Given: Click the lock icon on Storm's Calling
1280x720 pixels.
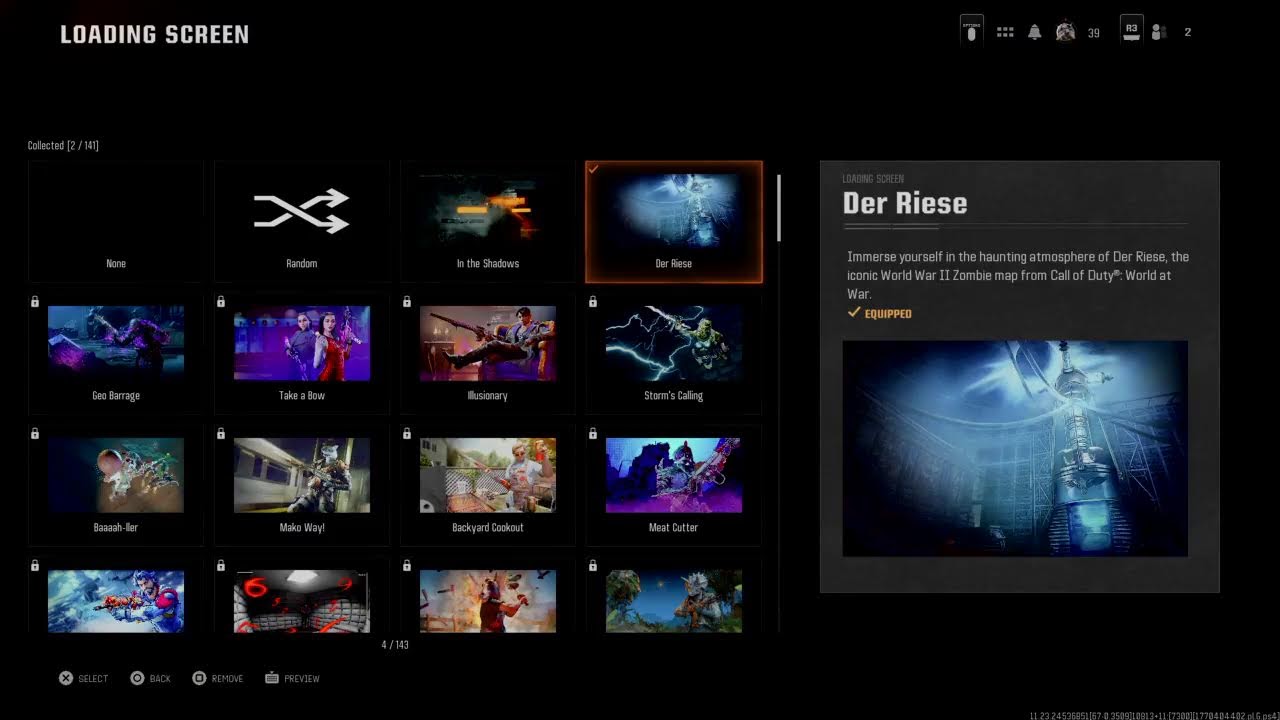Looking at the screenshot, I should (x=593, y=302).
